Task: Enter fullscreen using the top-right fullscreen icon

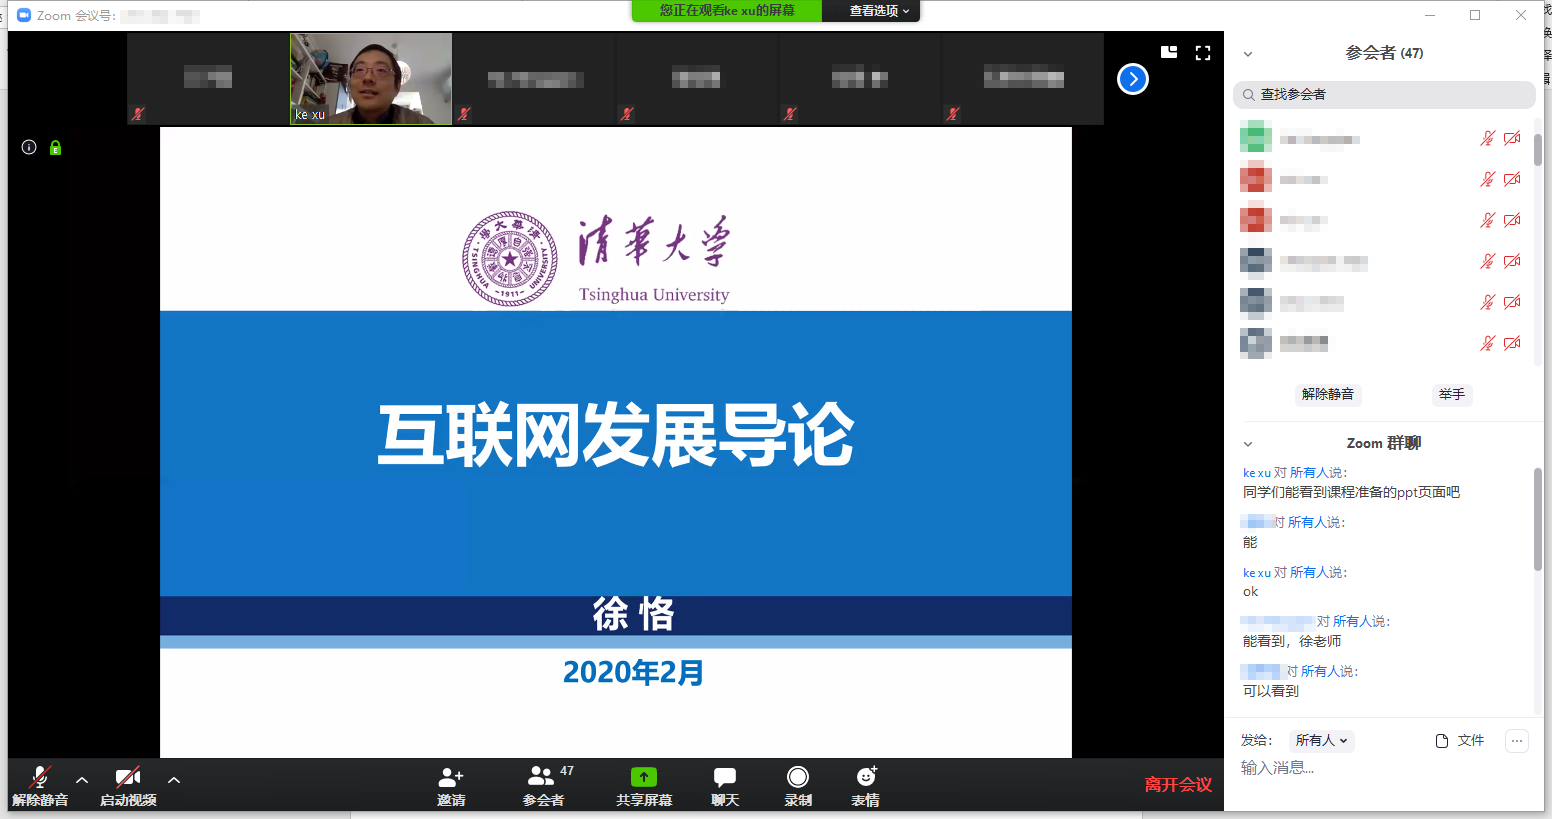Action: pos(1202,53)
